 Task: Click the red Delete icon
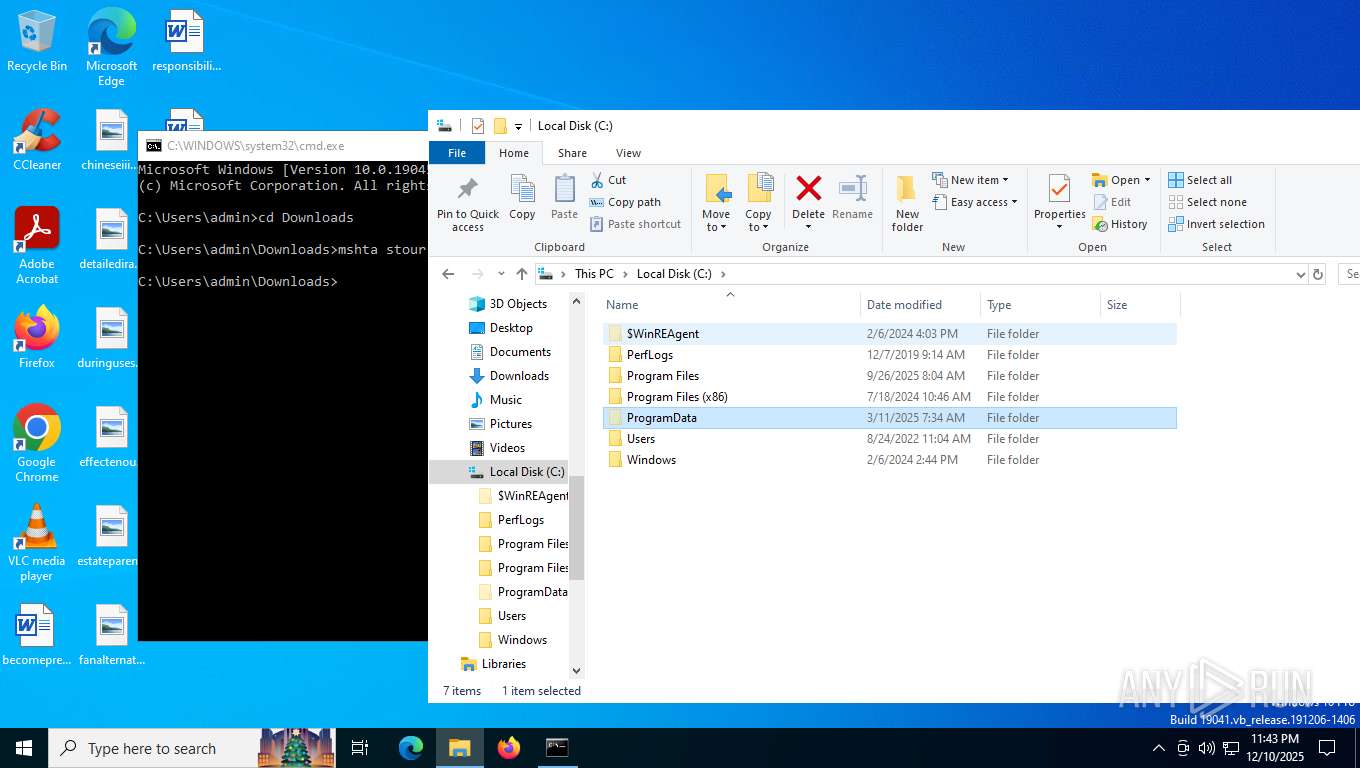(808, 188)
